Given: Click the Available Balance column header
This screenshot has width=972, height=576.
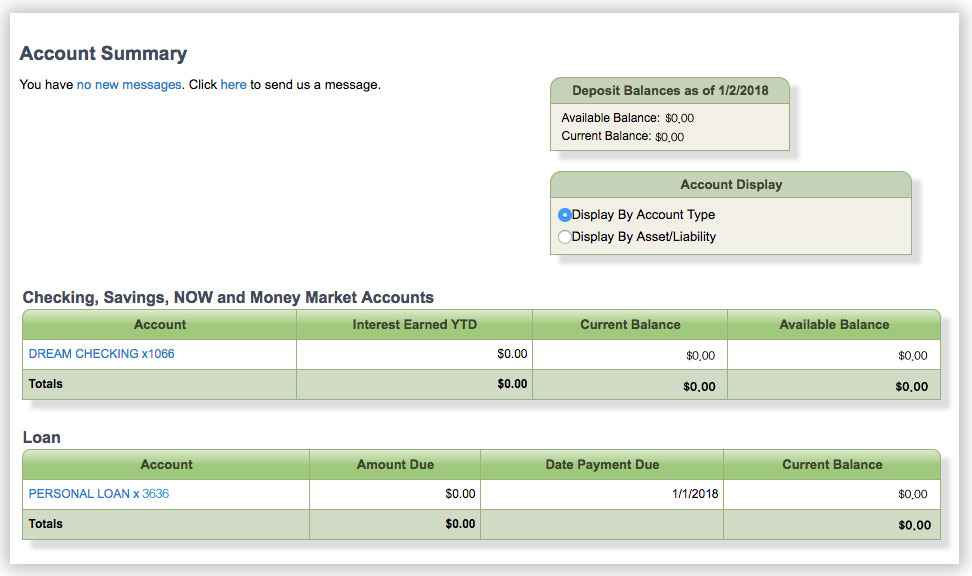Looking at the screenshot, I should coord(833,325).
